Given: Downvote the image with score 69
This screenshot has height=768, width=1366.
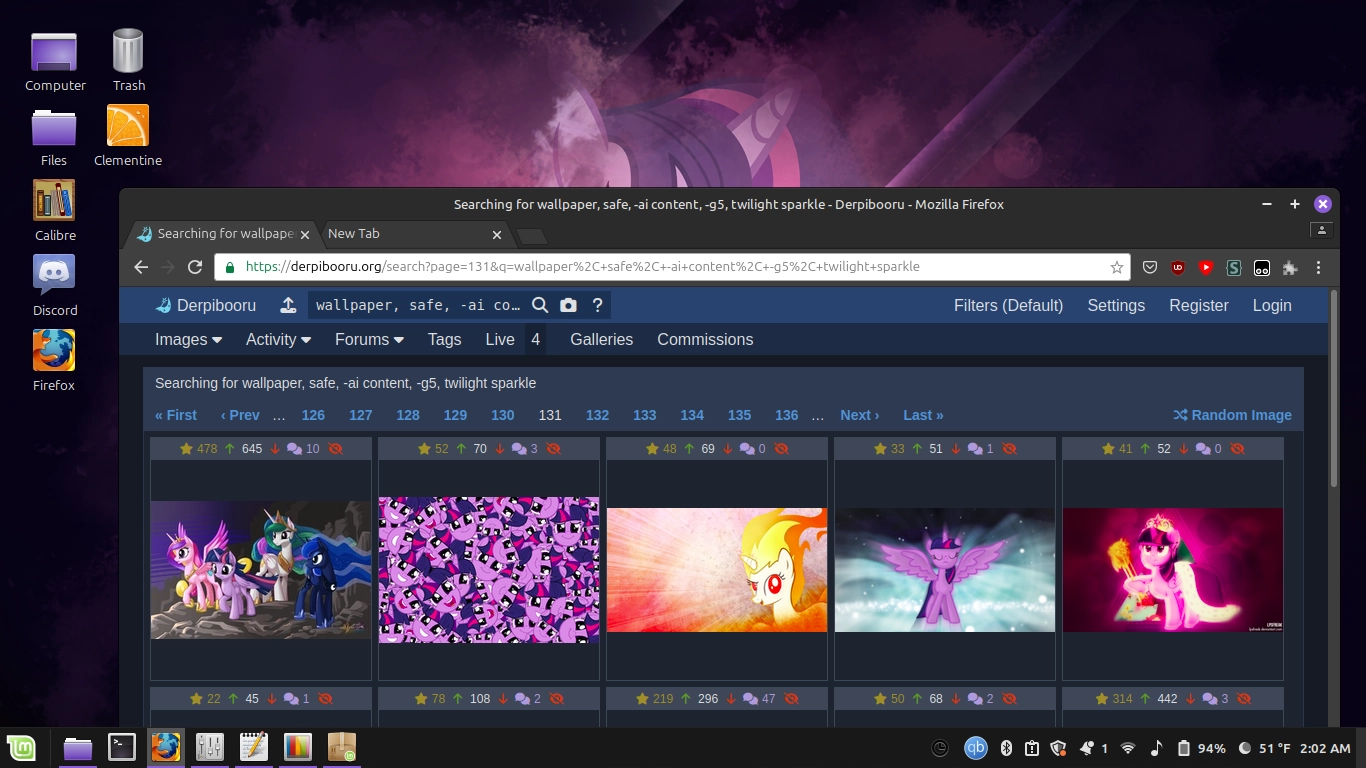Looking at the screenshot, I should point(728,449).
